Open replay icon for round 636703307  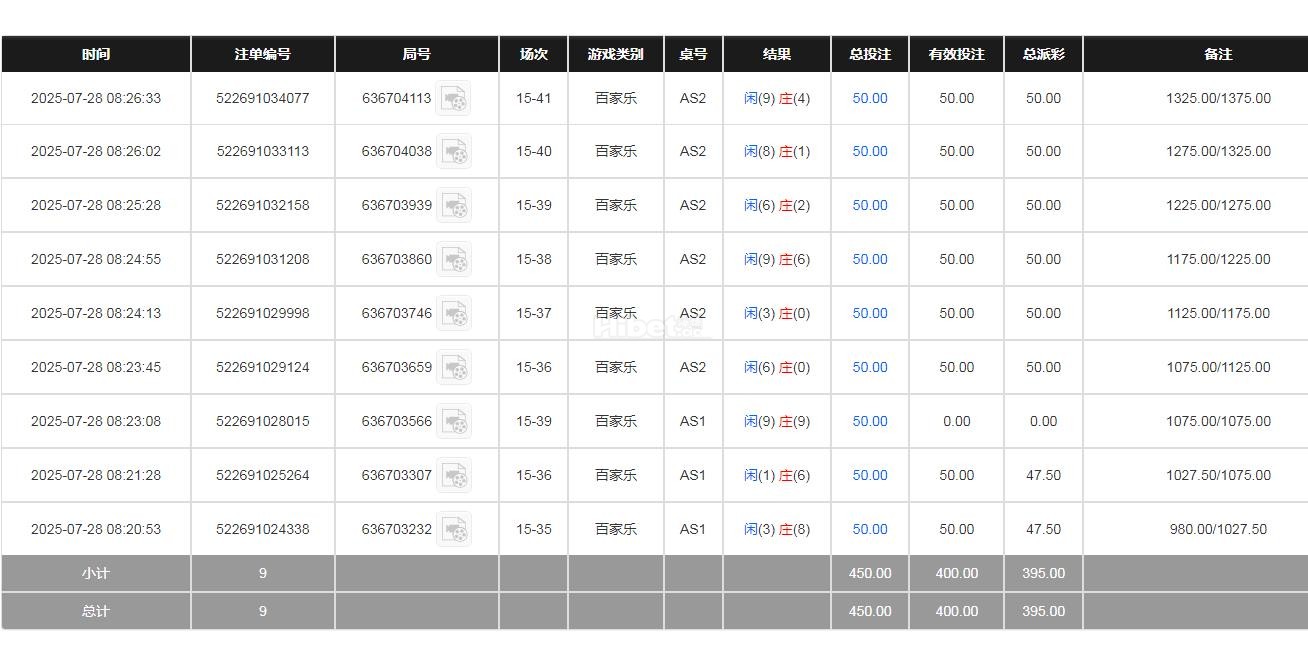(454, 476)
